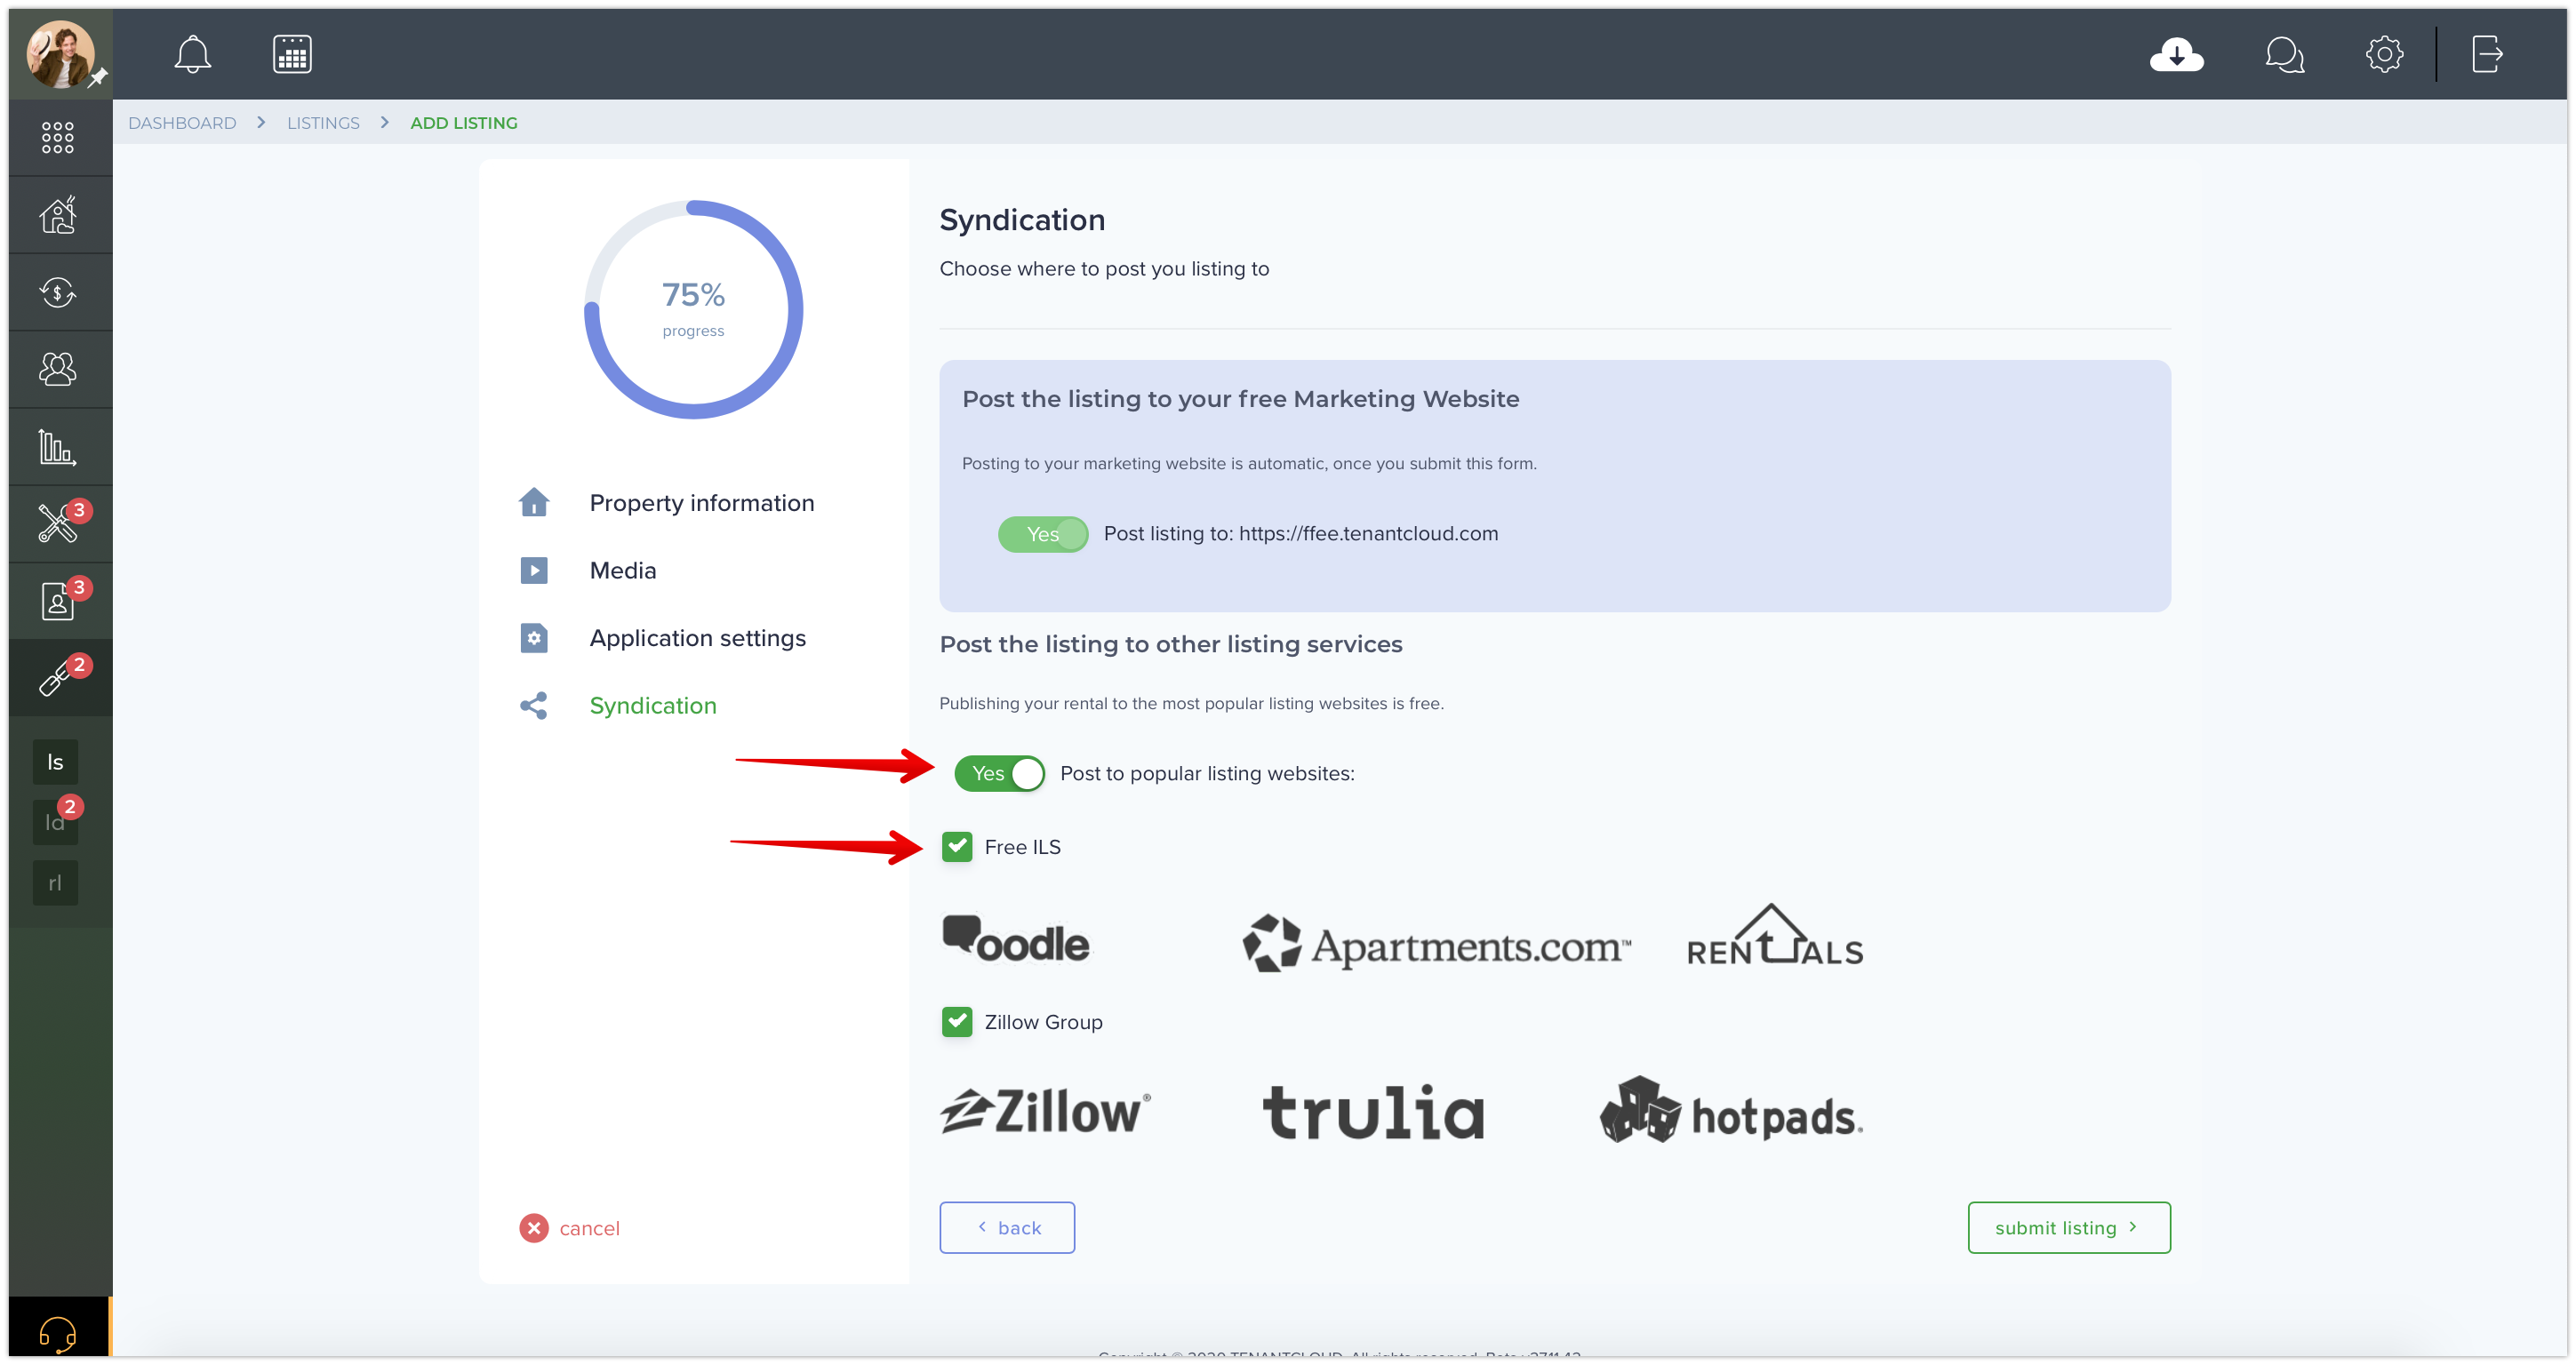Click the Property information house icon
The width and height of the screenshot is (2576, 1365).
pos(534,502)
